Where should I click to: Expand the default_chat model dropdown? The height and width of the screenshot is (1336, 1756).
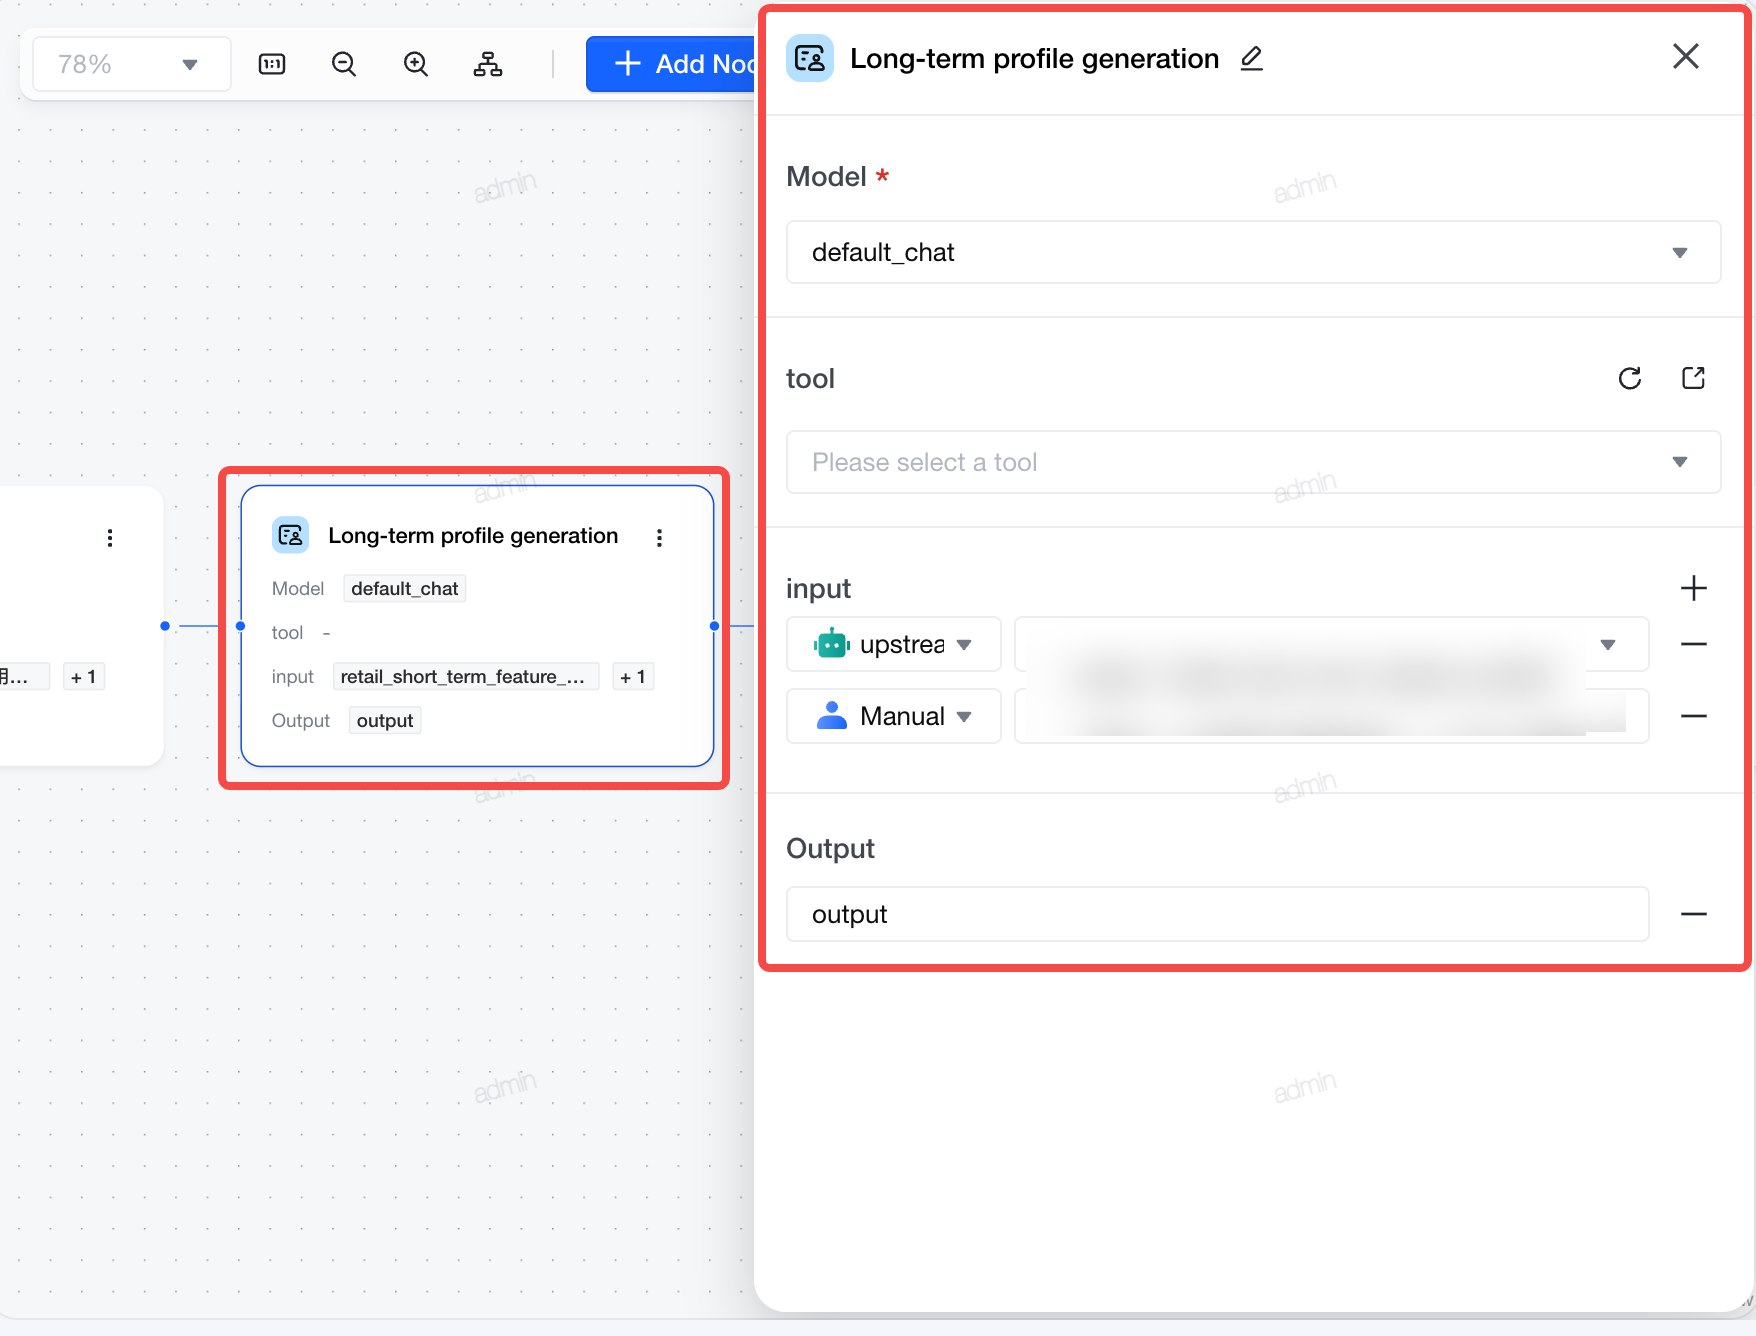[1253, 252]
